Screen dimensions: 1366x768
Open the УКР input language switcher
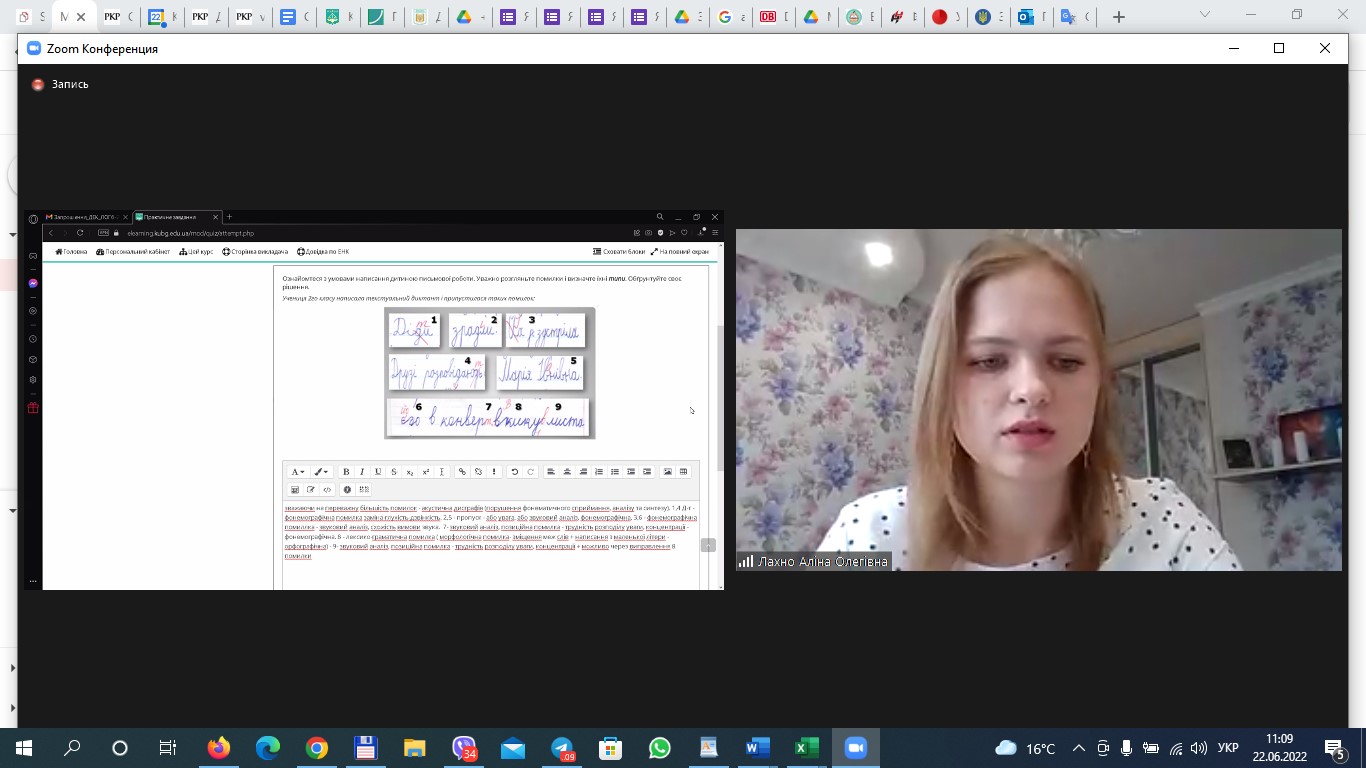coord(1228,748)
